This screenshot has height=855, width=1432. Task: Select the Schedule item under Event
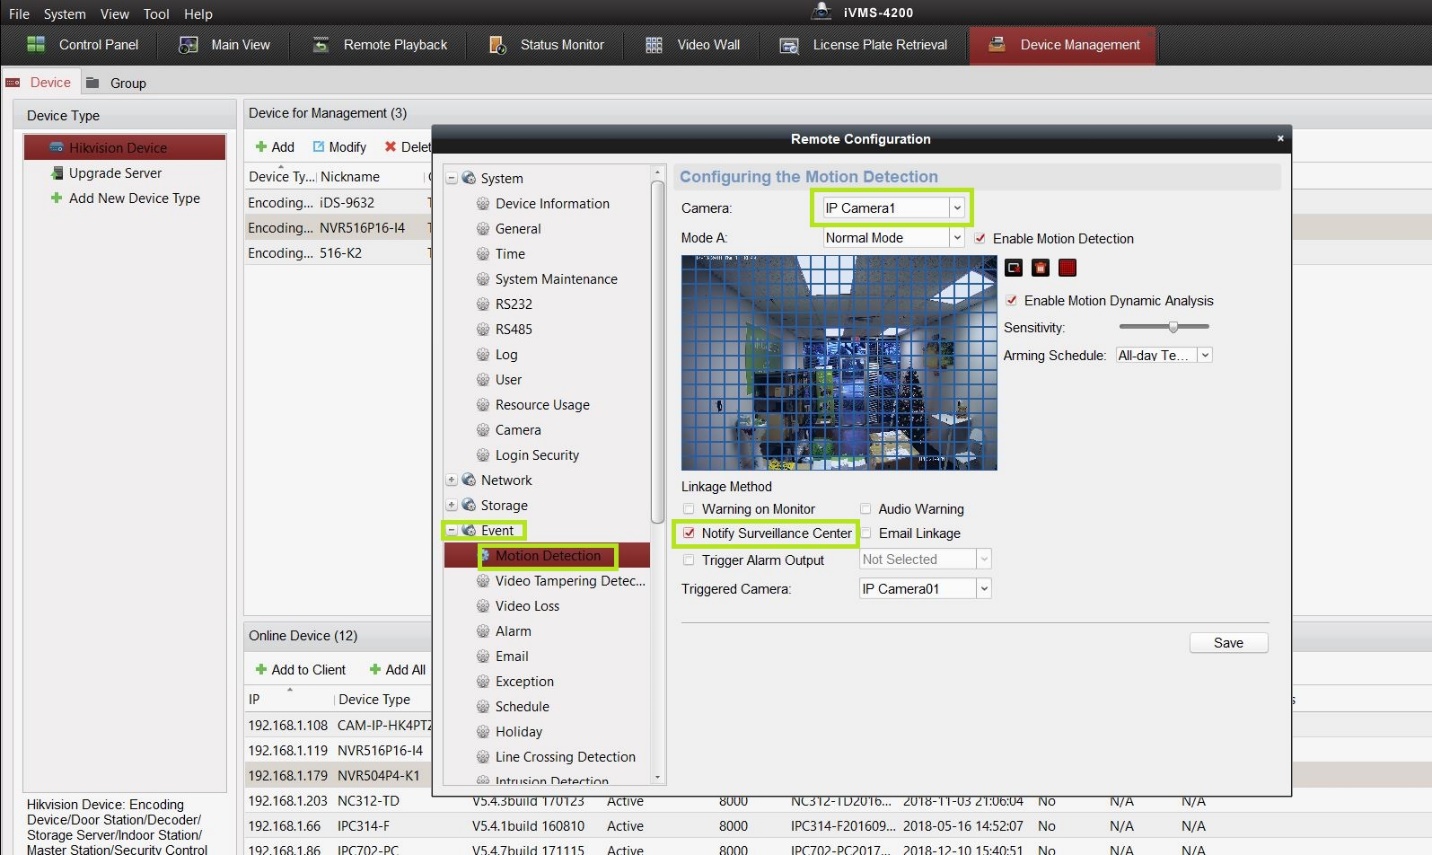[x=522, y=707]
